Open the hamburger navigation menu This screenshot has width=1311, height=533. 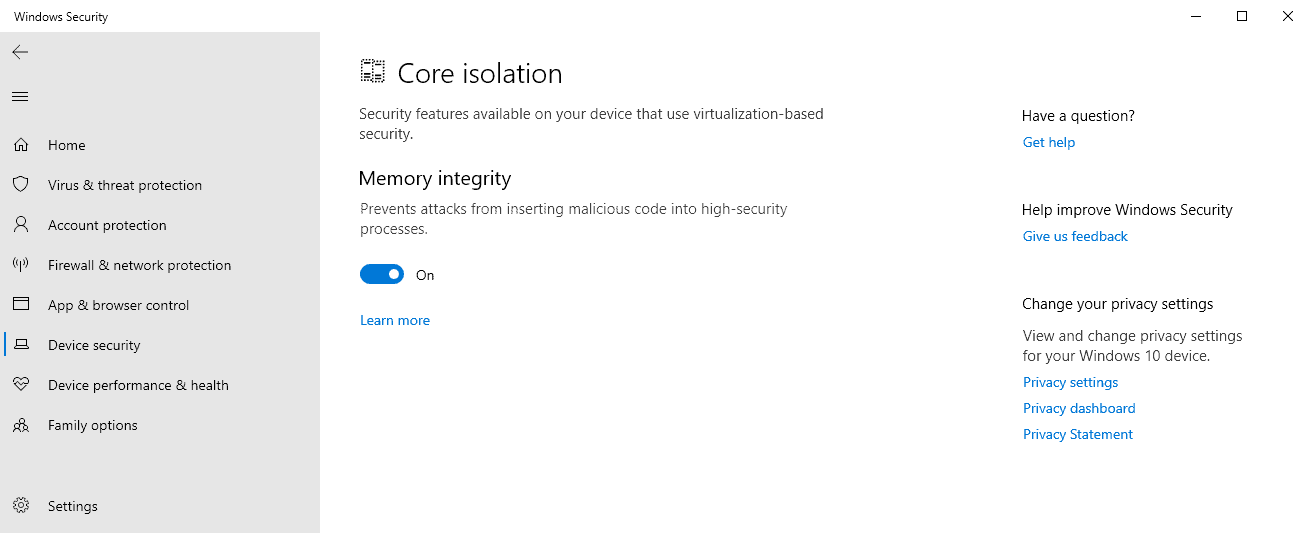(x=20, y=97)
